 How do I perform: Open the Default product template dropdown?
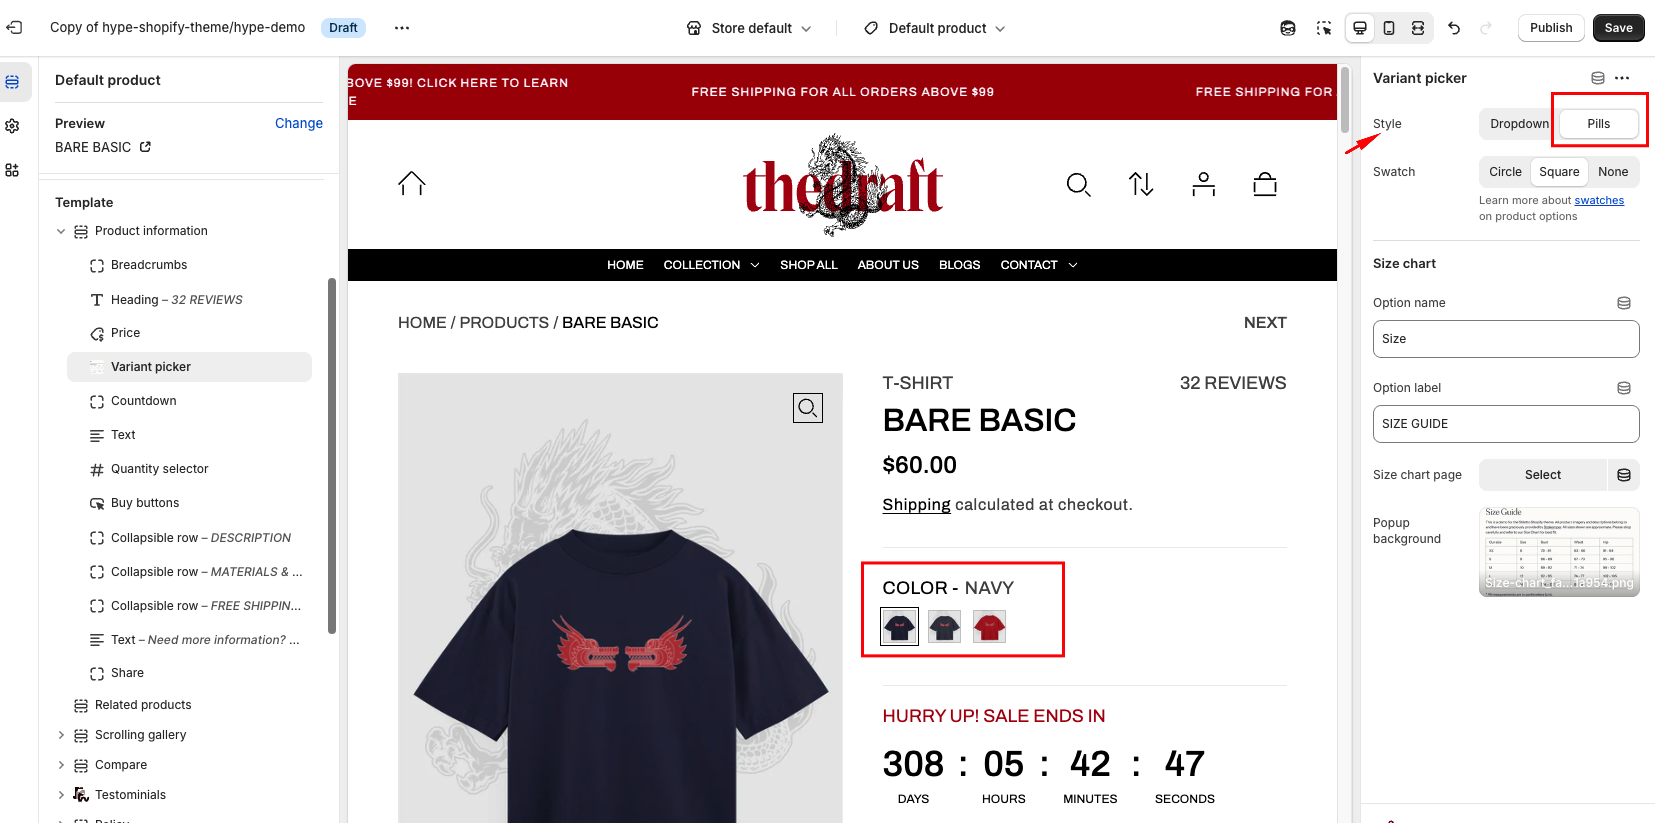click(x=935, y=28)
